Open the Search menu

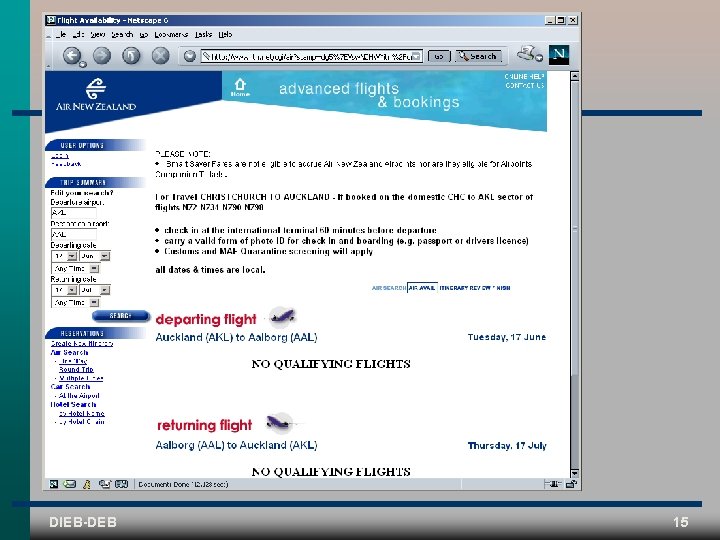[122, 34]
